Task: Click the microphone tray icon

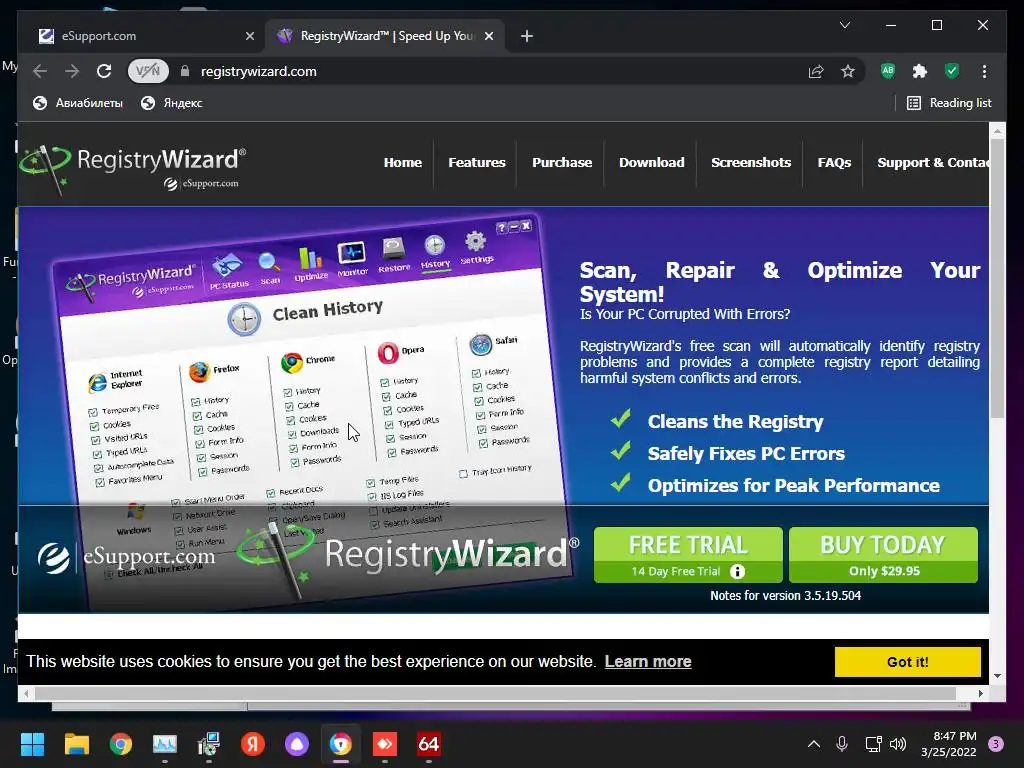Action: (842, 744)
